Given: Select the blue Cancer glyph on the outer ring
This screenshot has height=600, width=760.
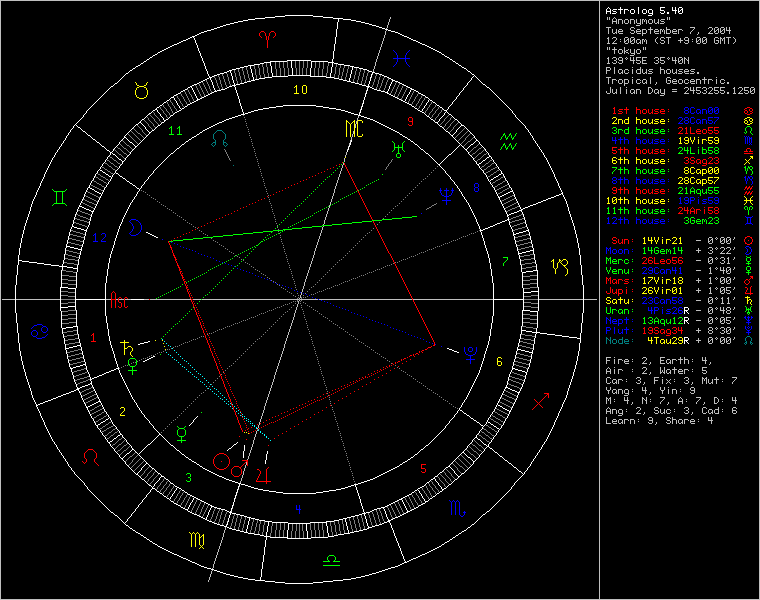Looking at the screenshot, I should tap(39, 332).
